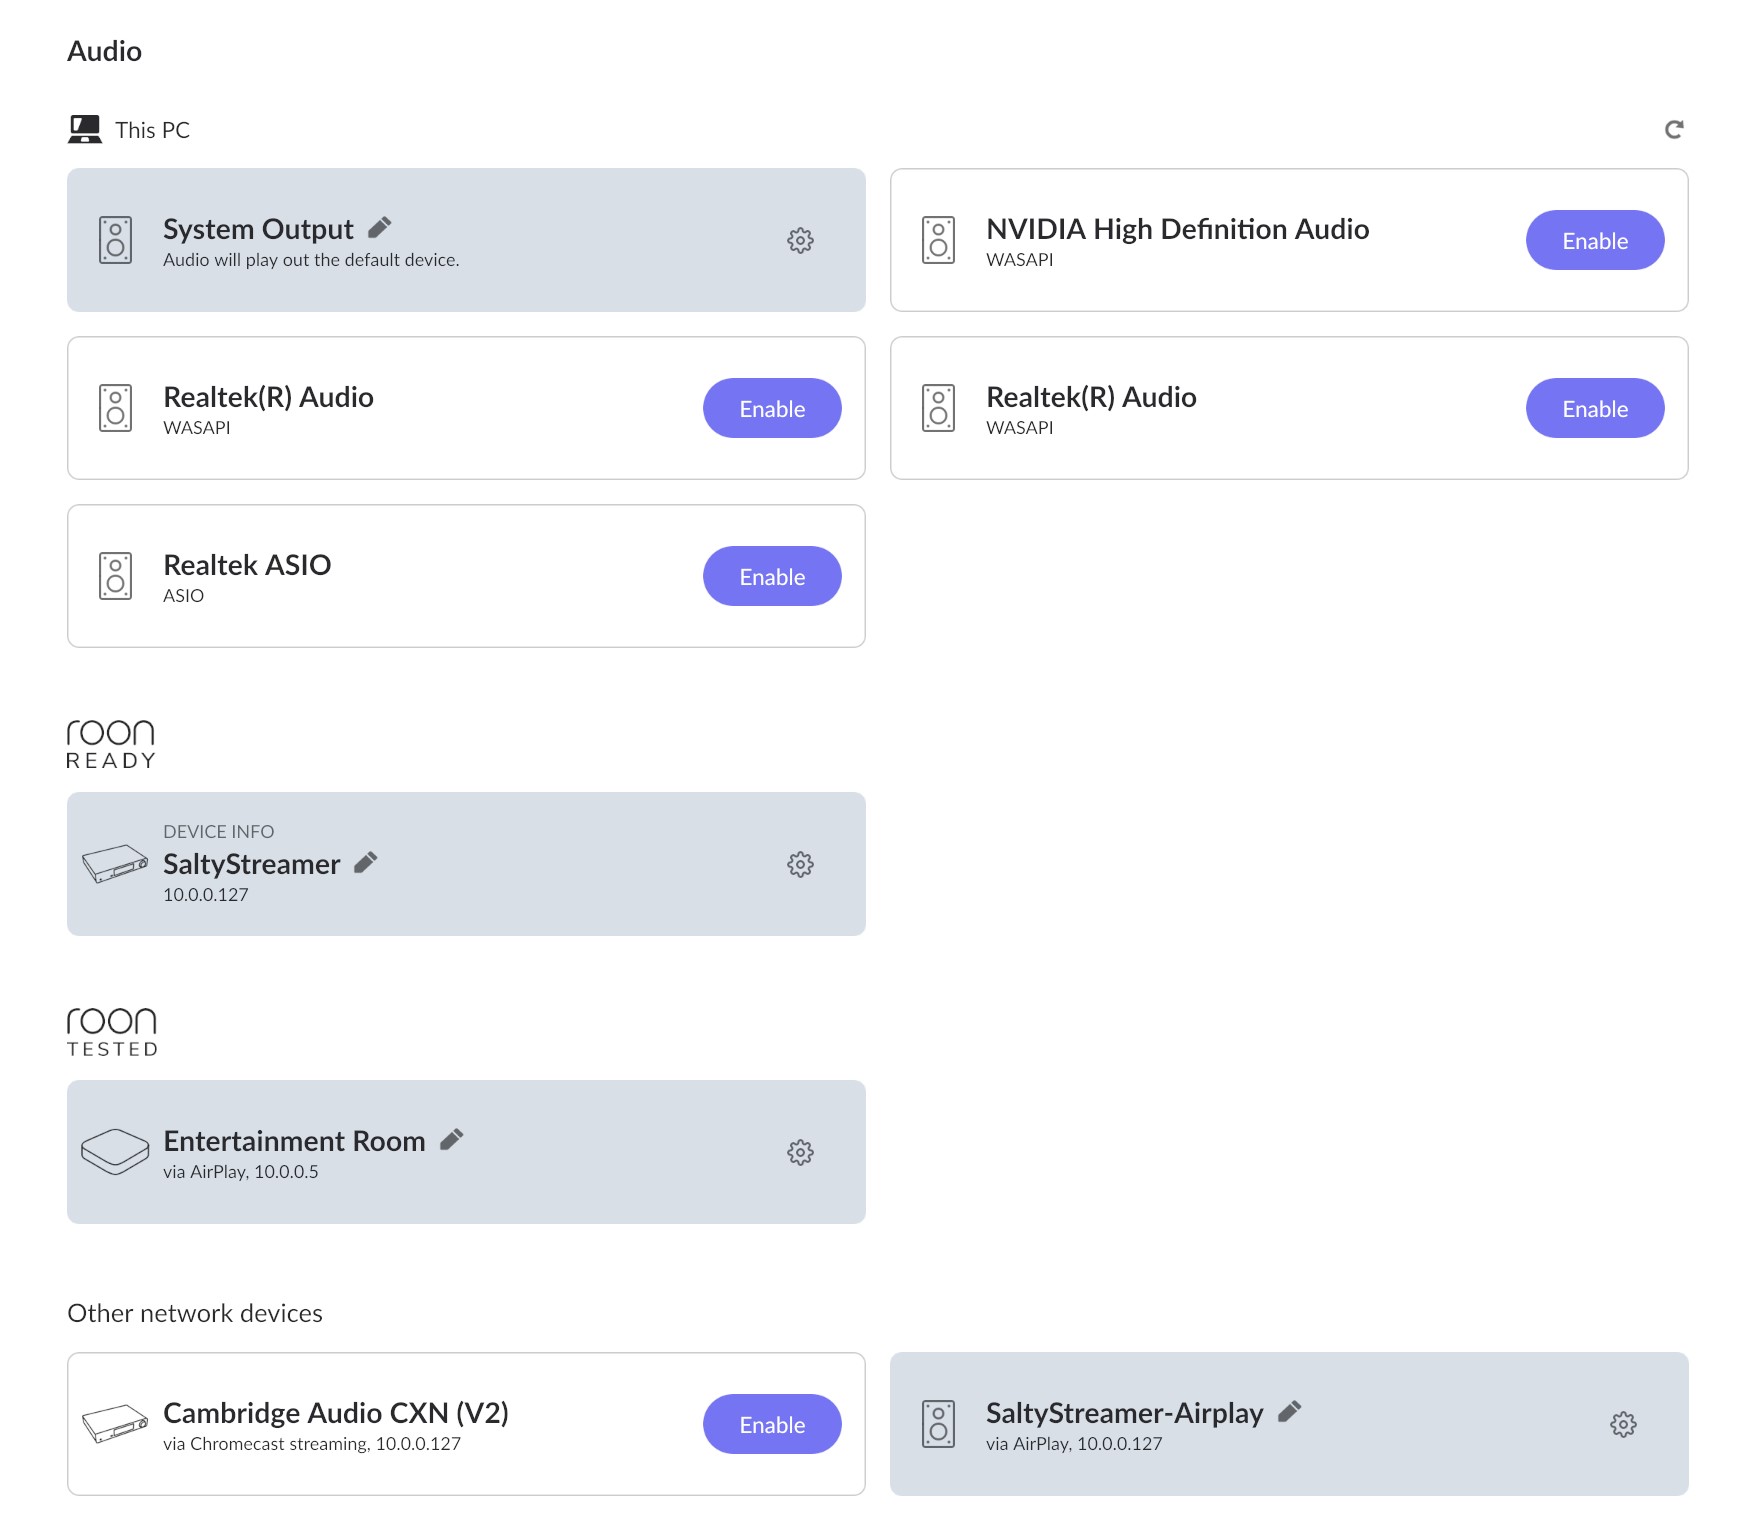This screenshot has width=1746, height=1522.
Task: Click the refresh devices icon
Action: click(1674, 129)
